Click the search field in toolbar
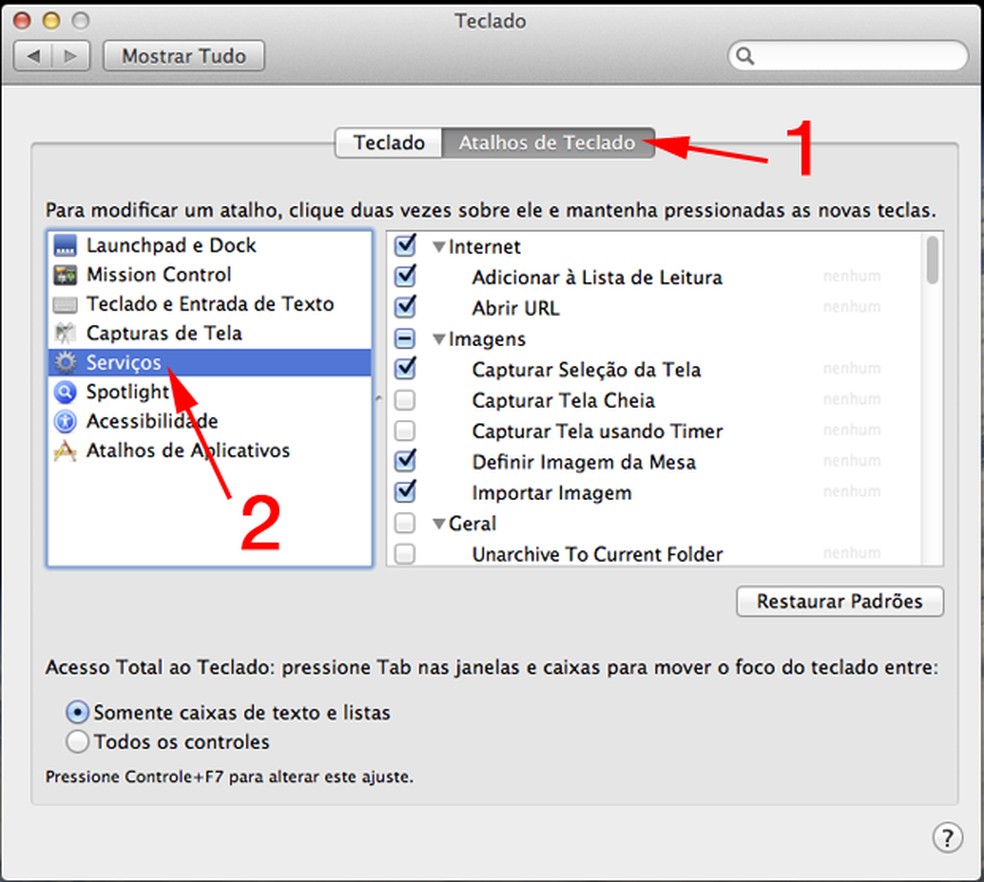This screenshot has height=882, width=984. (x=848, y=56)
